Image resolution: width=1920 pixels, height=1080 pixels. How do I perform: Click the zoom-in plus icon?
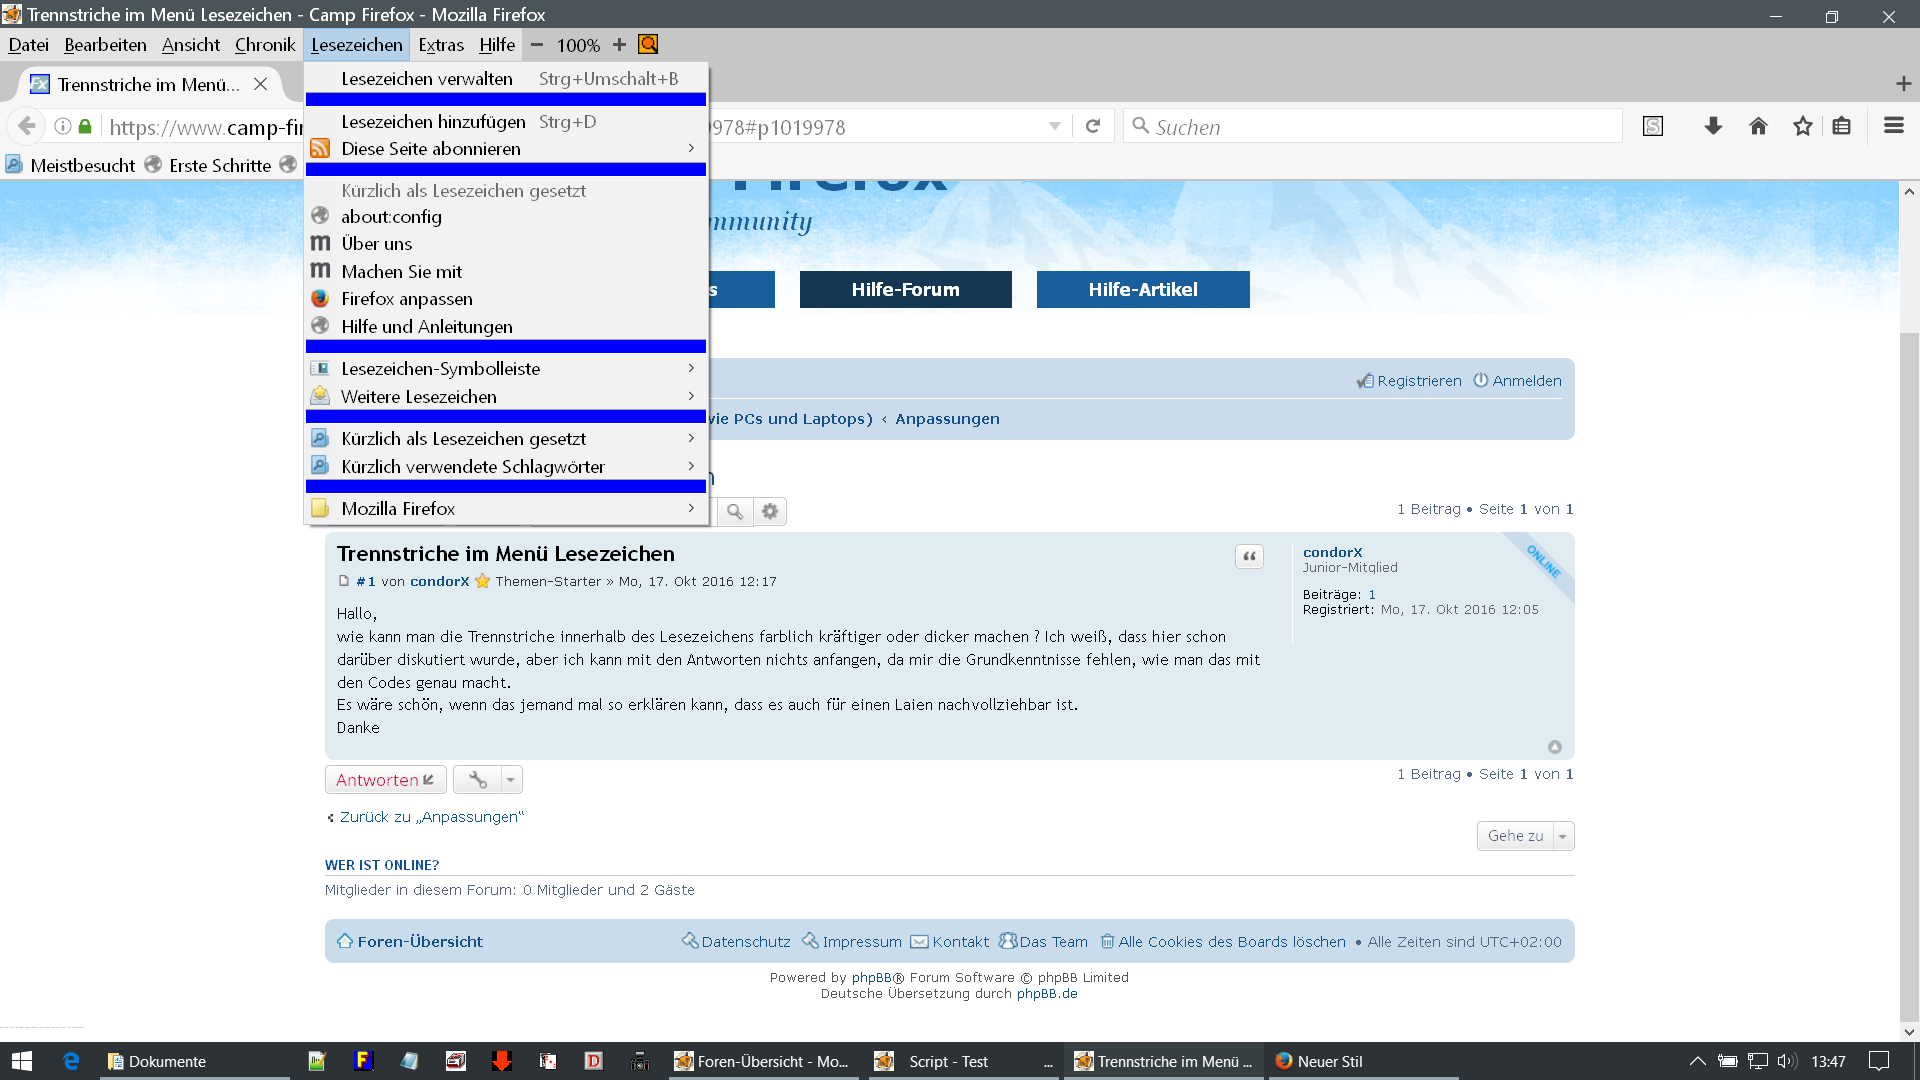619,45
